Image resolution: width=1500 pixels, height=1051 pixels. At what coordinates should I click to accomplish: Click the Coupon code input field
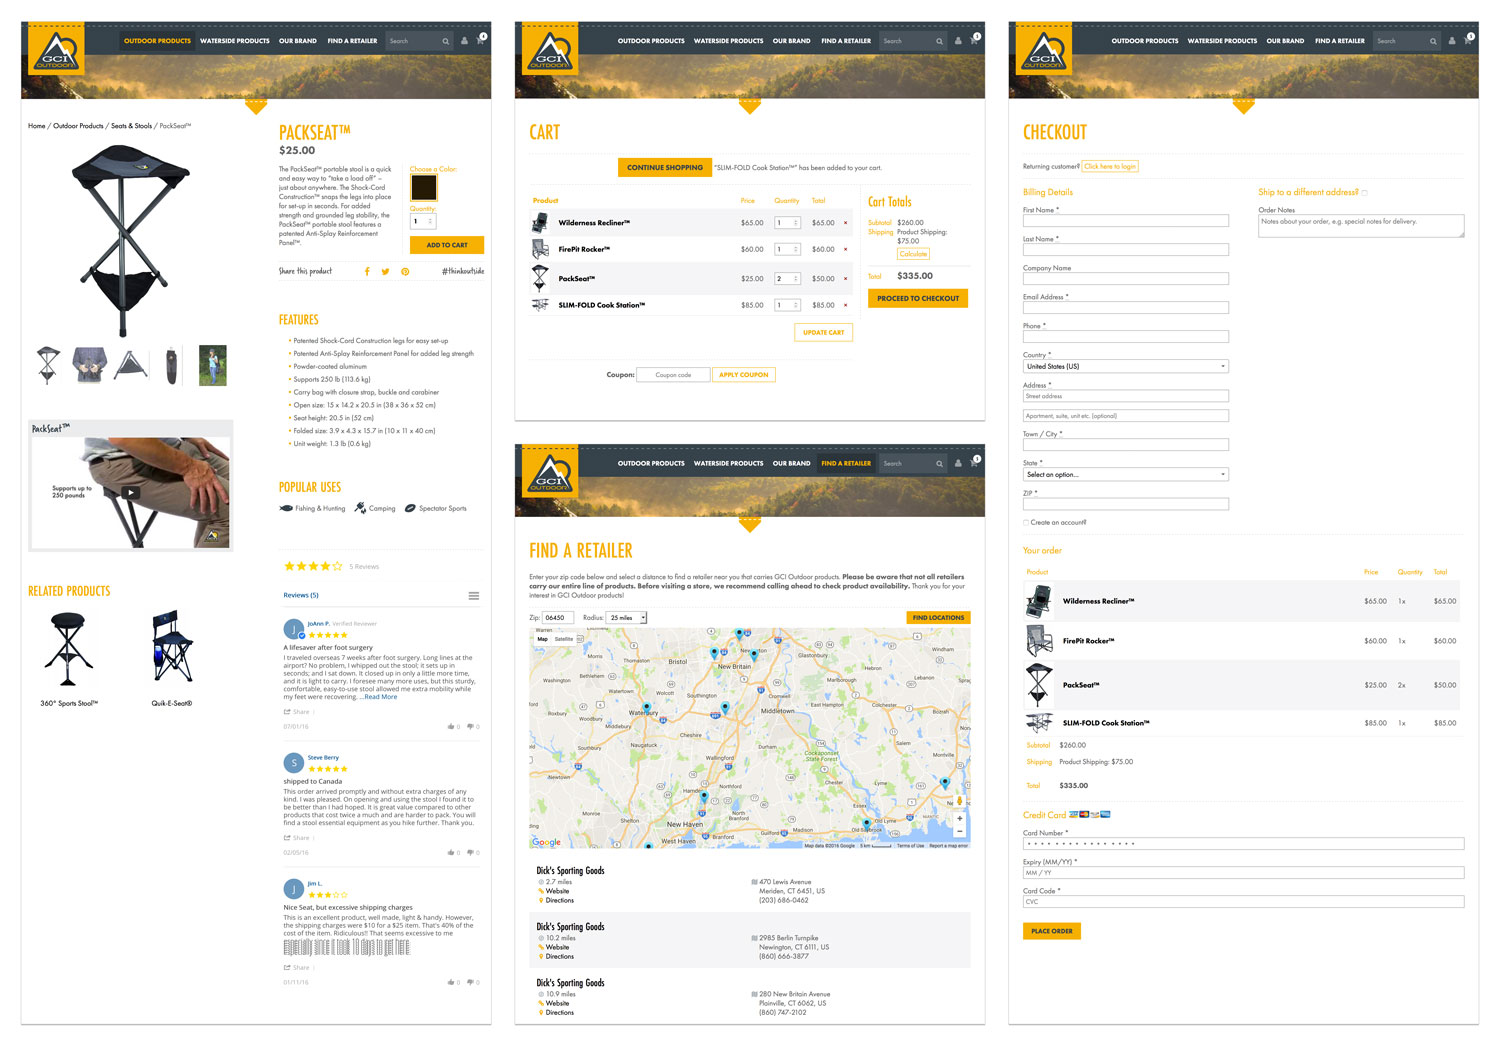click(673, 375)
